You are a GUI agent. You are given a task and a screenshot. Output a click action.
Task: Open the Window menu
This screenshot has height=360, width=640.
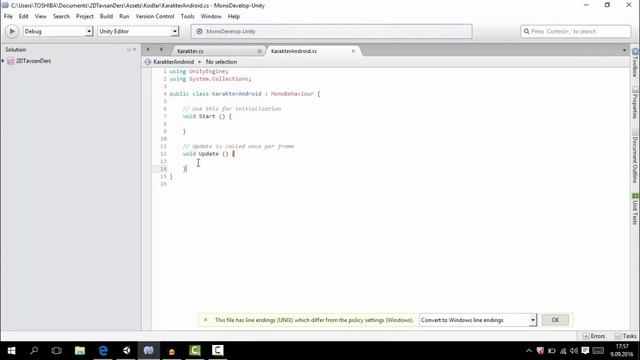(x=211, y=16)
